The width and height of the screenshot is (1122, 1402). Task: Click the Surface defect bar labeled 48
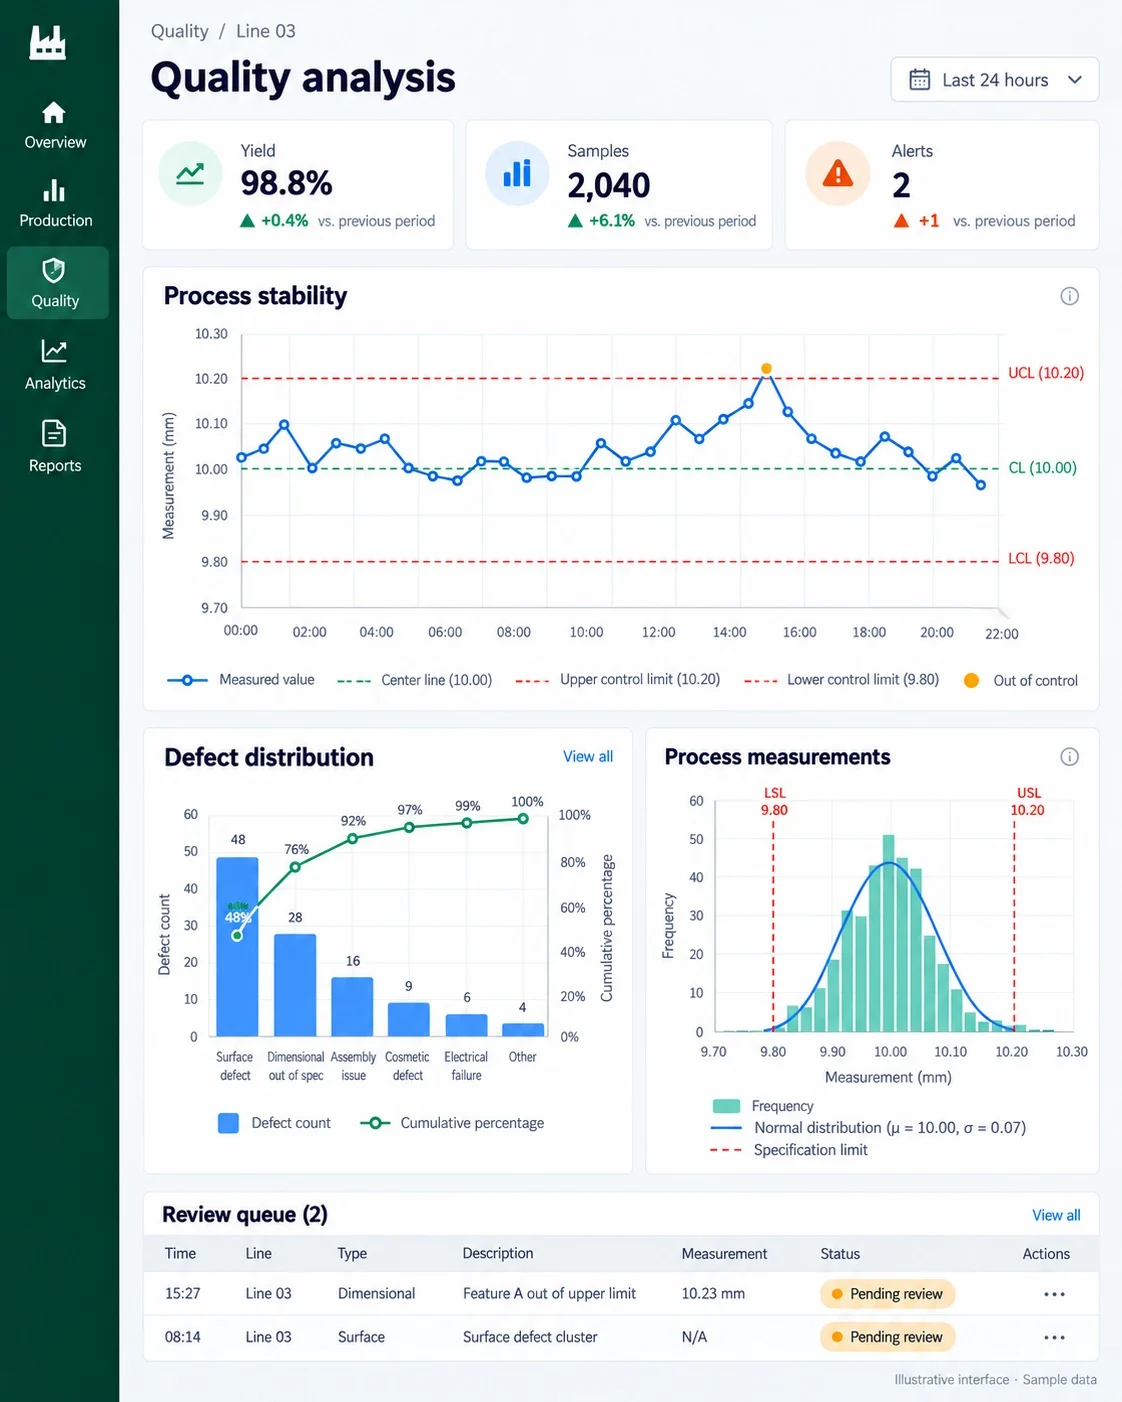[237, 946]
